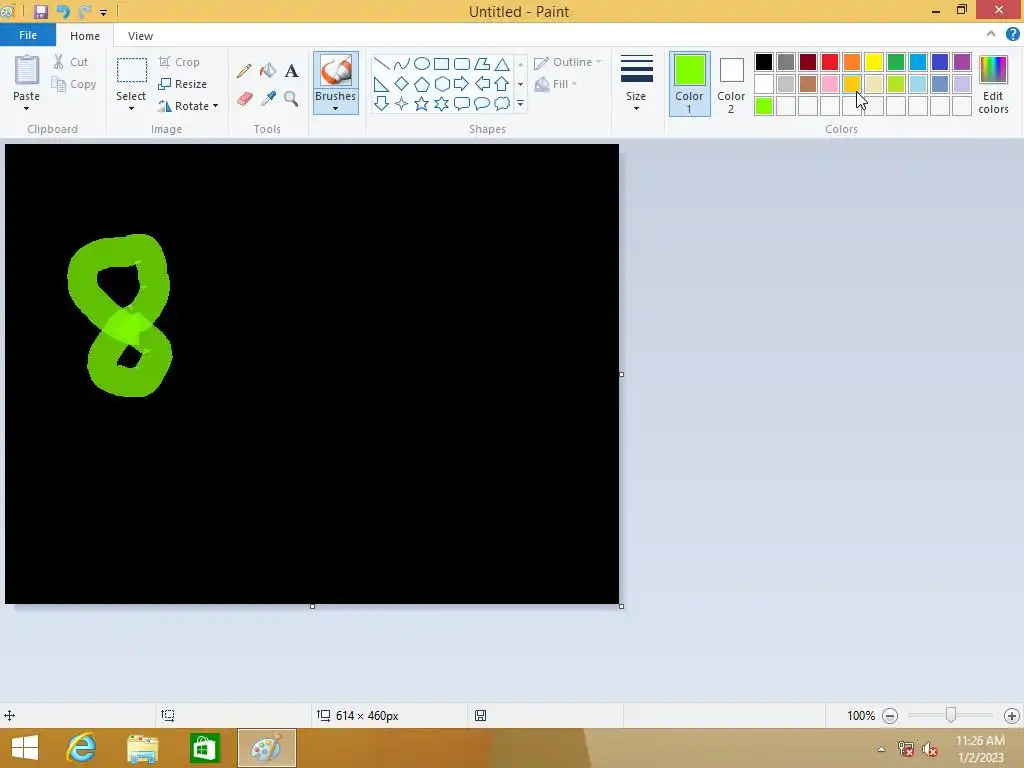Select the Pencil tool

[244, 71]
